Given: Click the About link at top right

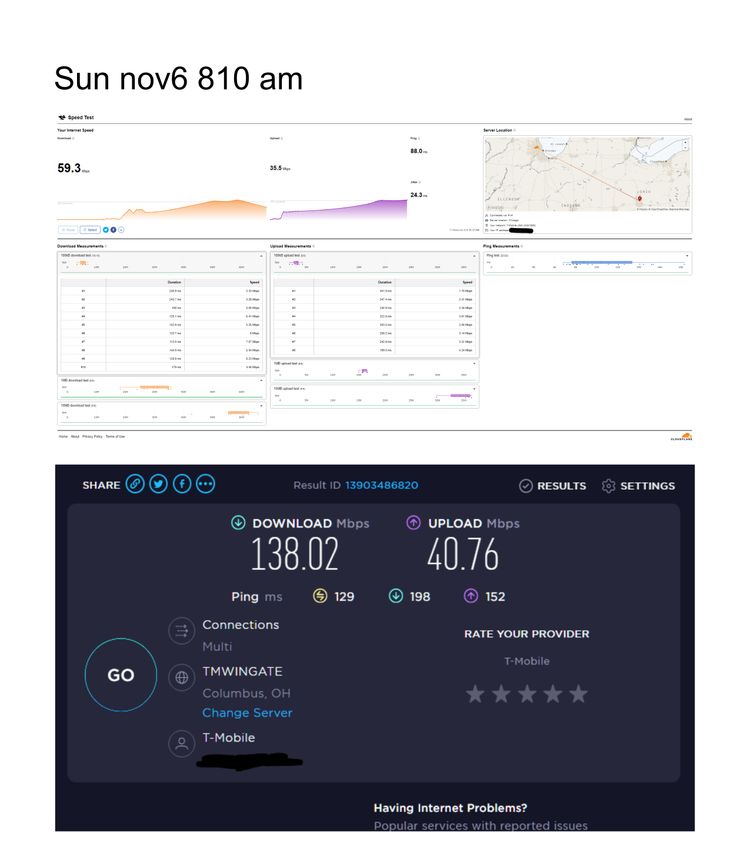Looking at the screenshot, I should [x=688, y=119].
